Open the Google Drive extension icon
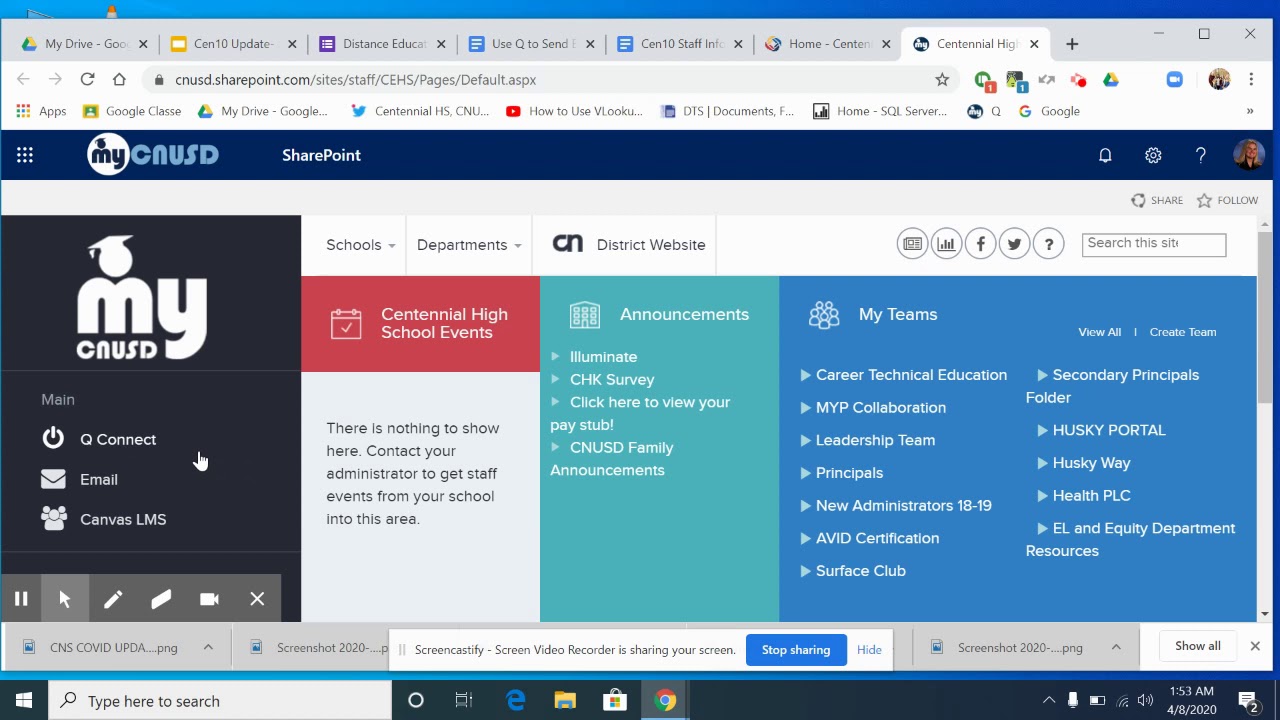 pos(1111,80)
